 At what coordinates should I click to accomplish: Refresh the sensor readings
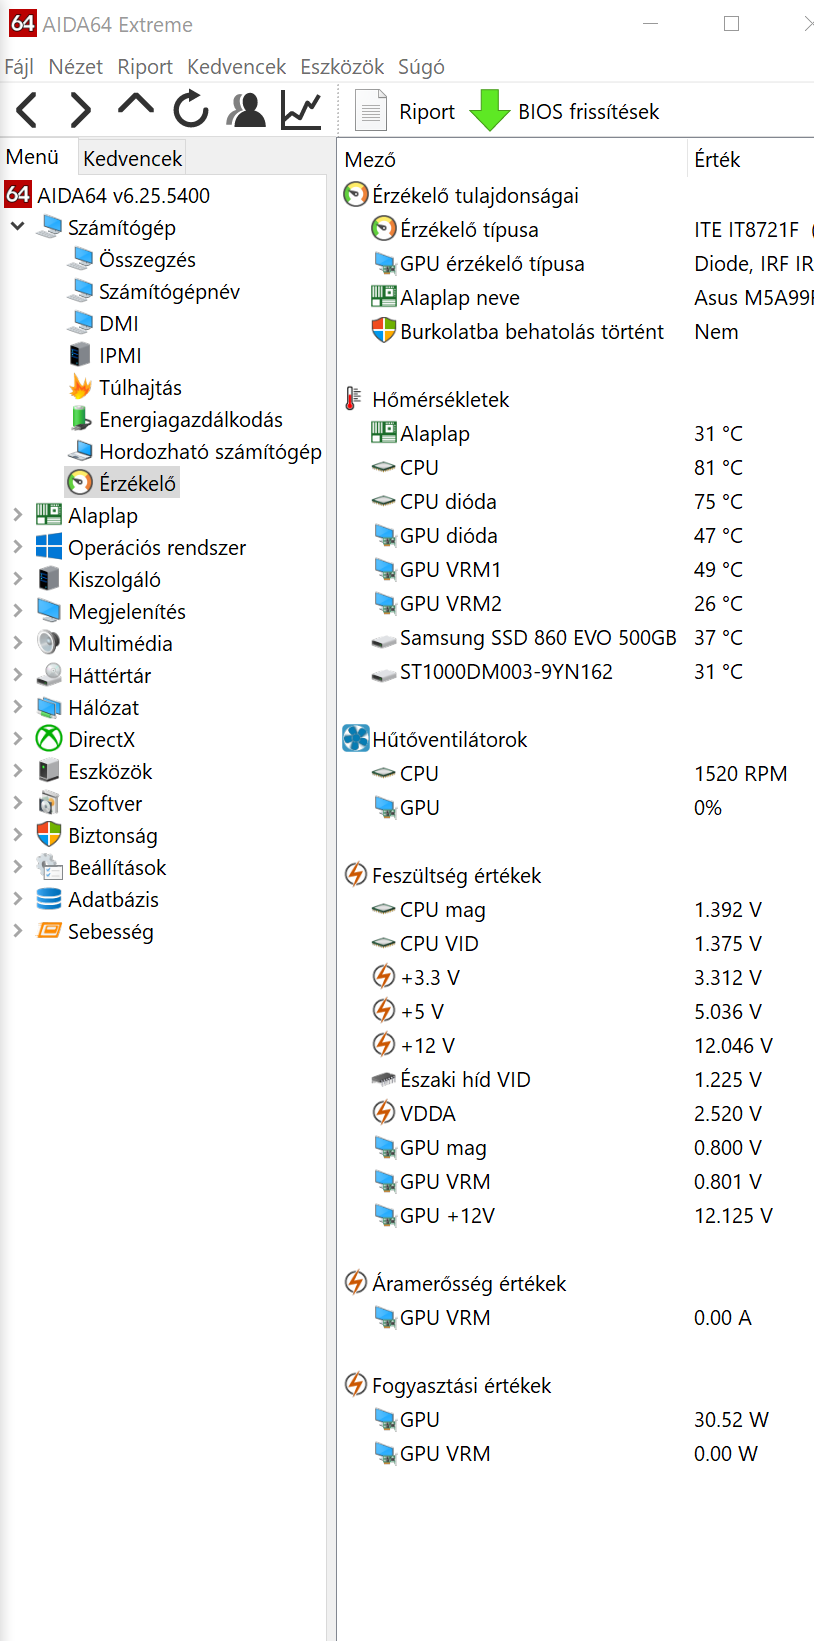click(x=191, y=110)
